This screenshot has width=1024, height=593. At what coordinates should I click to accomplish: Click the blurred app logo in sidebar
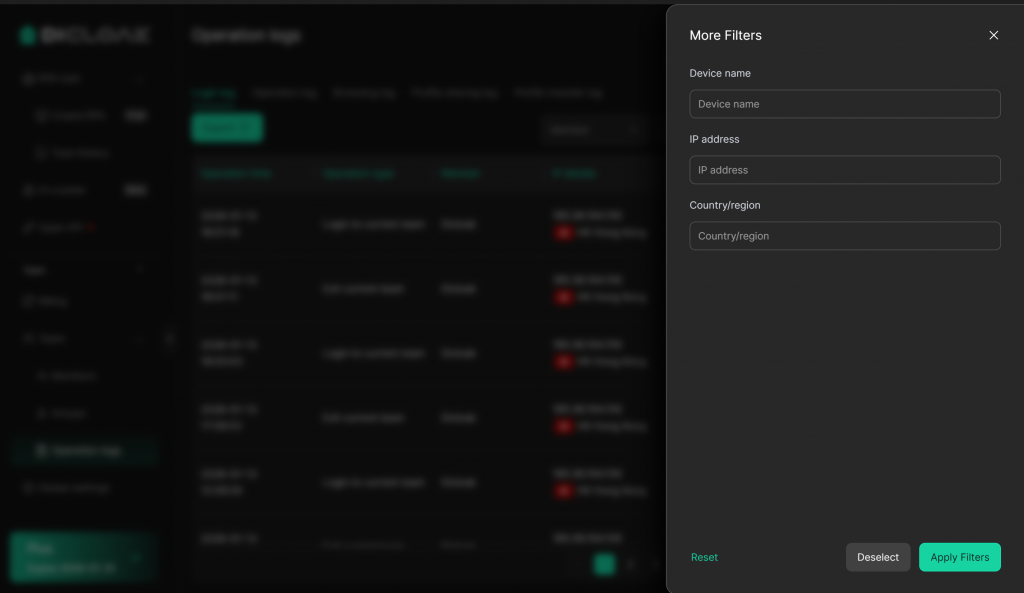[x=84, y=35]
